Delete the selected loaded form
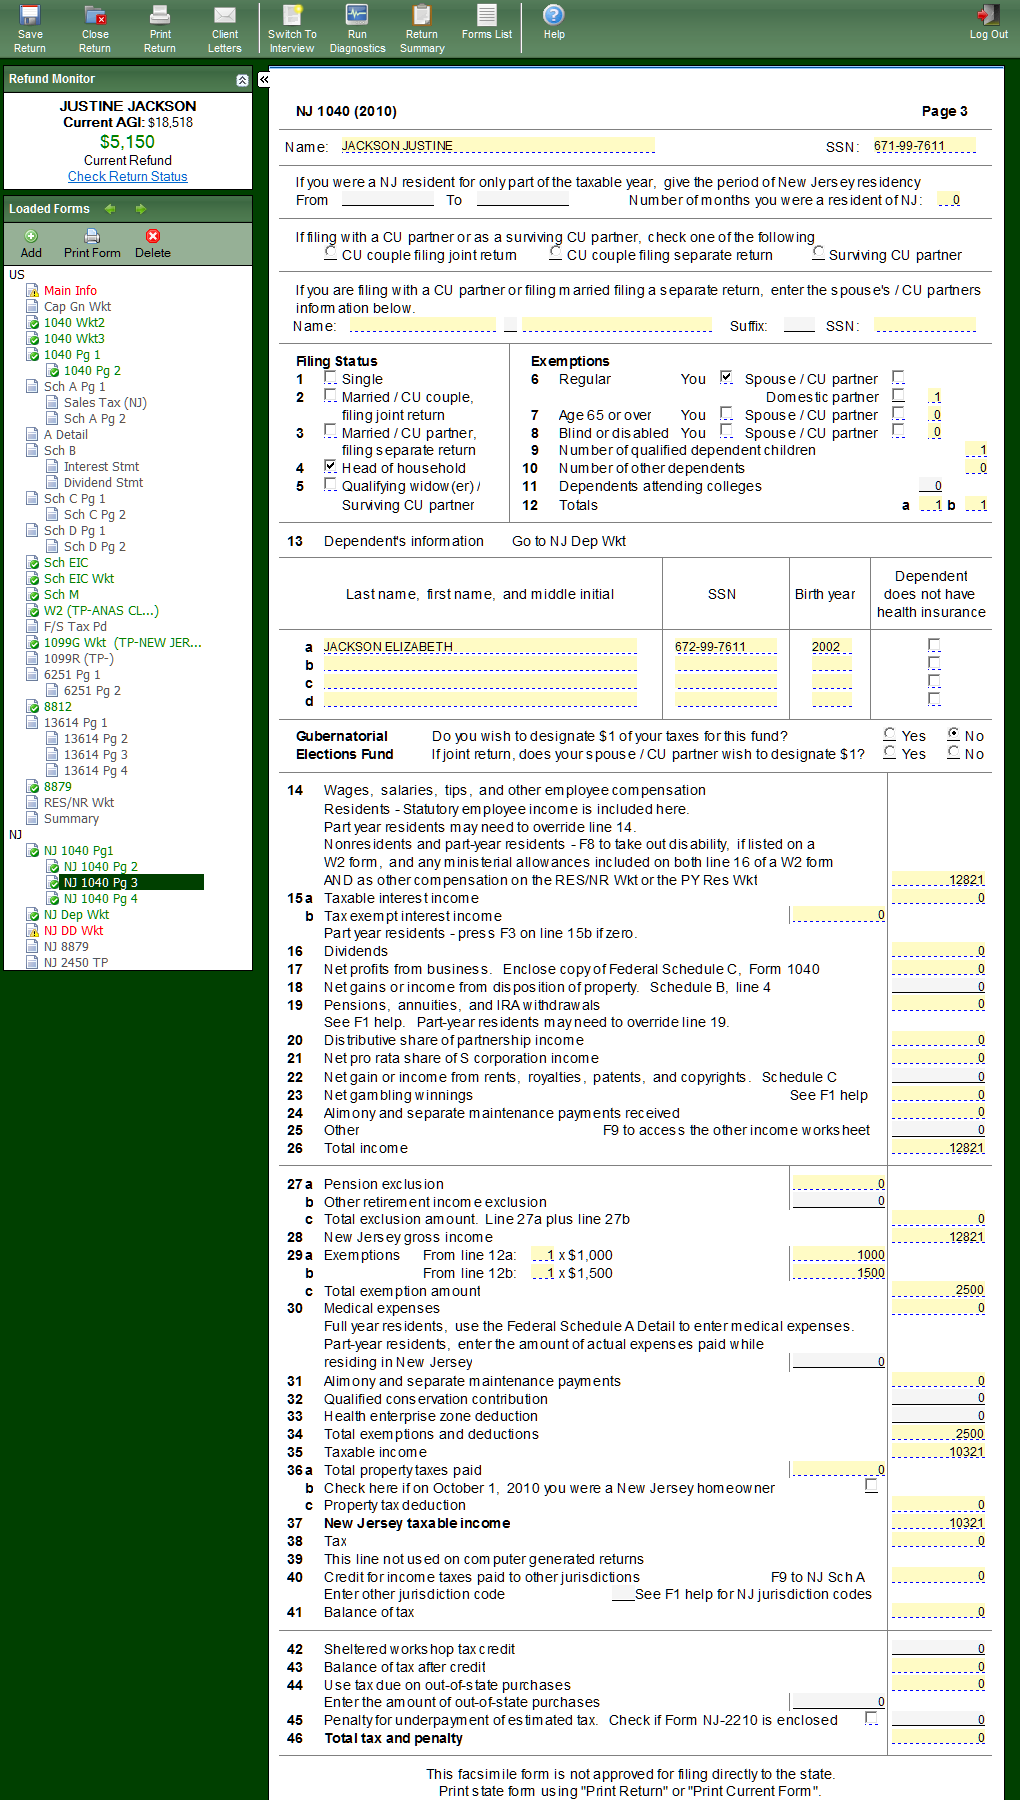The image size is (1020, 1800). point(153,243)
